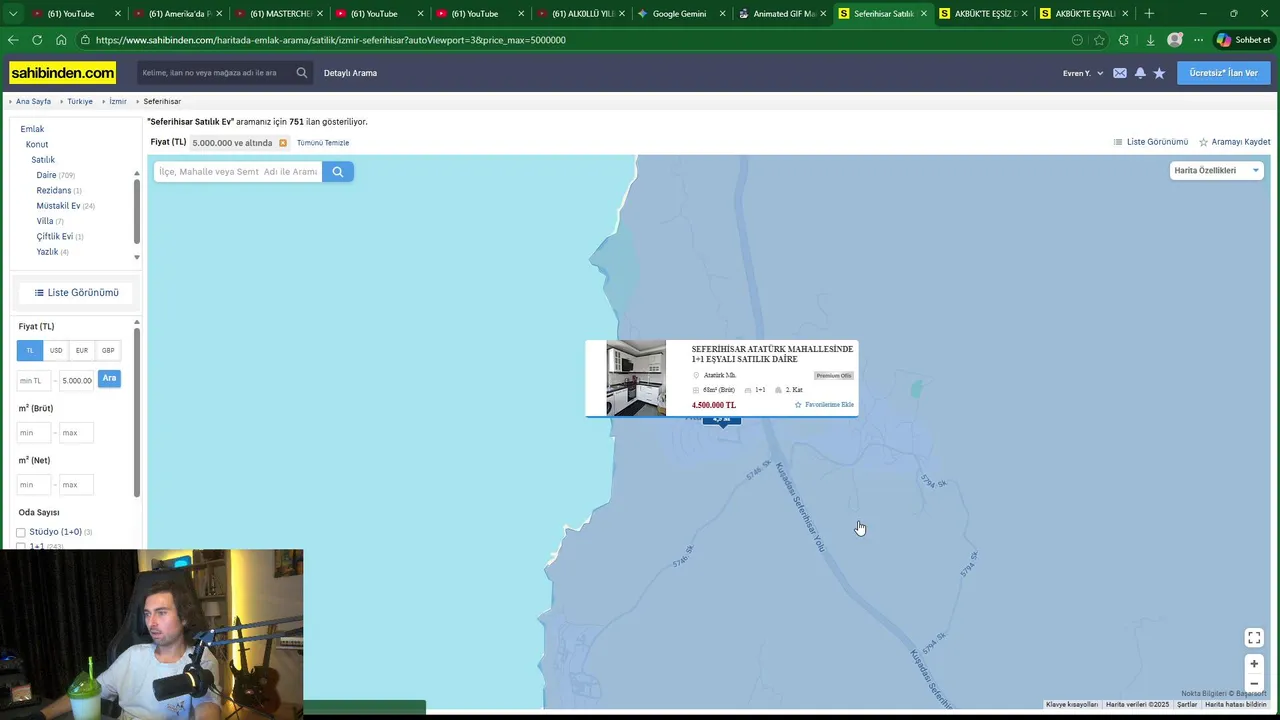1280x720 pixels.
Task: Click the magnifier in the top search box
Action: click(x=302, y=73)
